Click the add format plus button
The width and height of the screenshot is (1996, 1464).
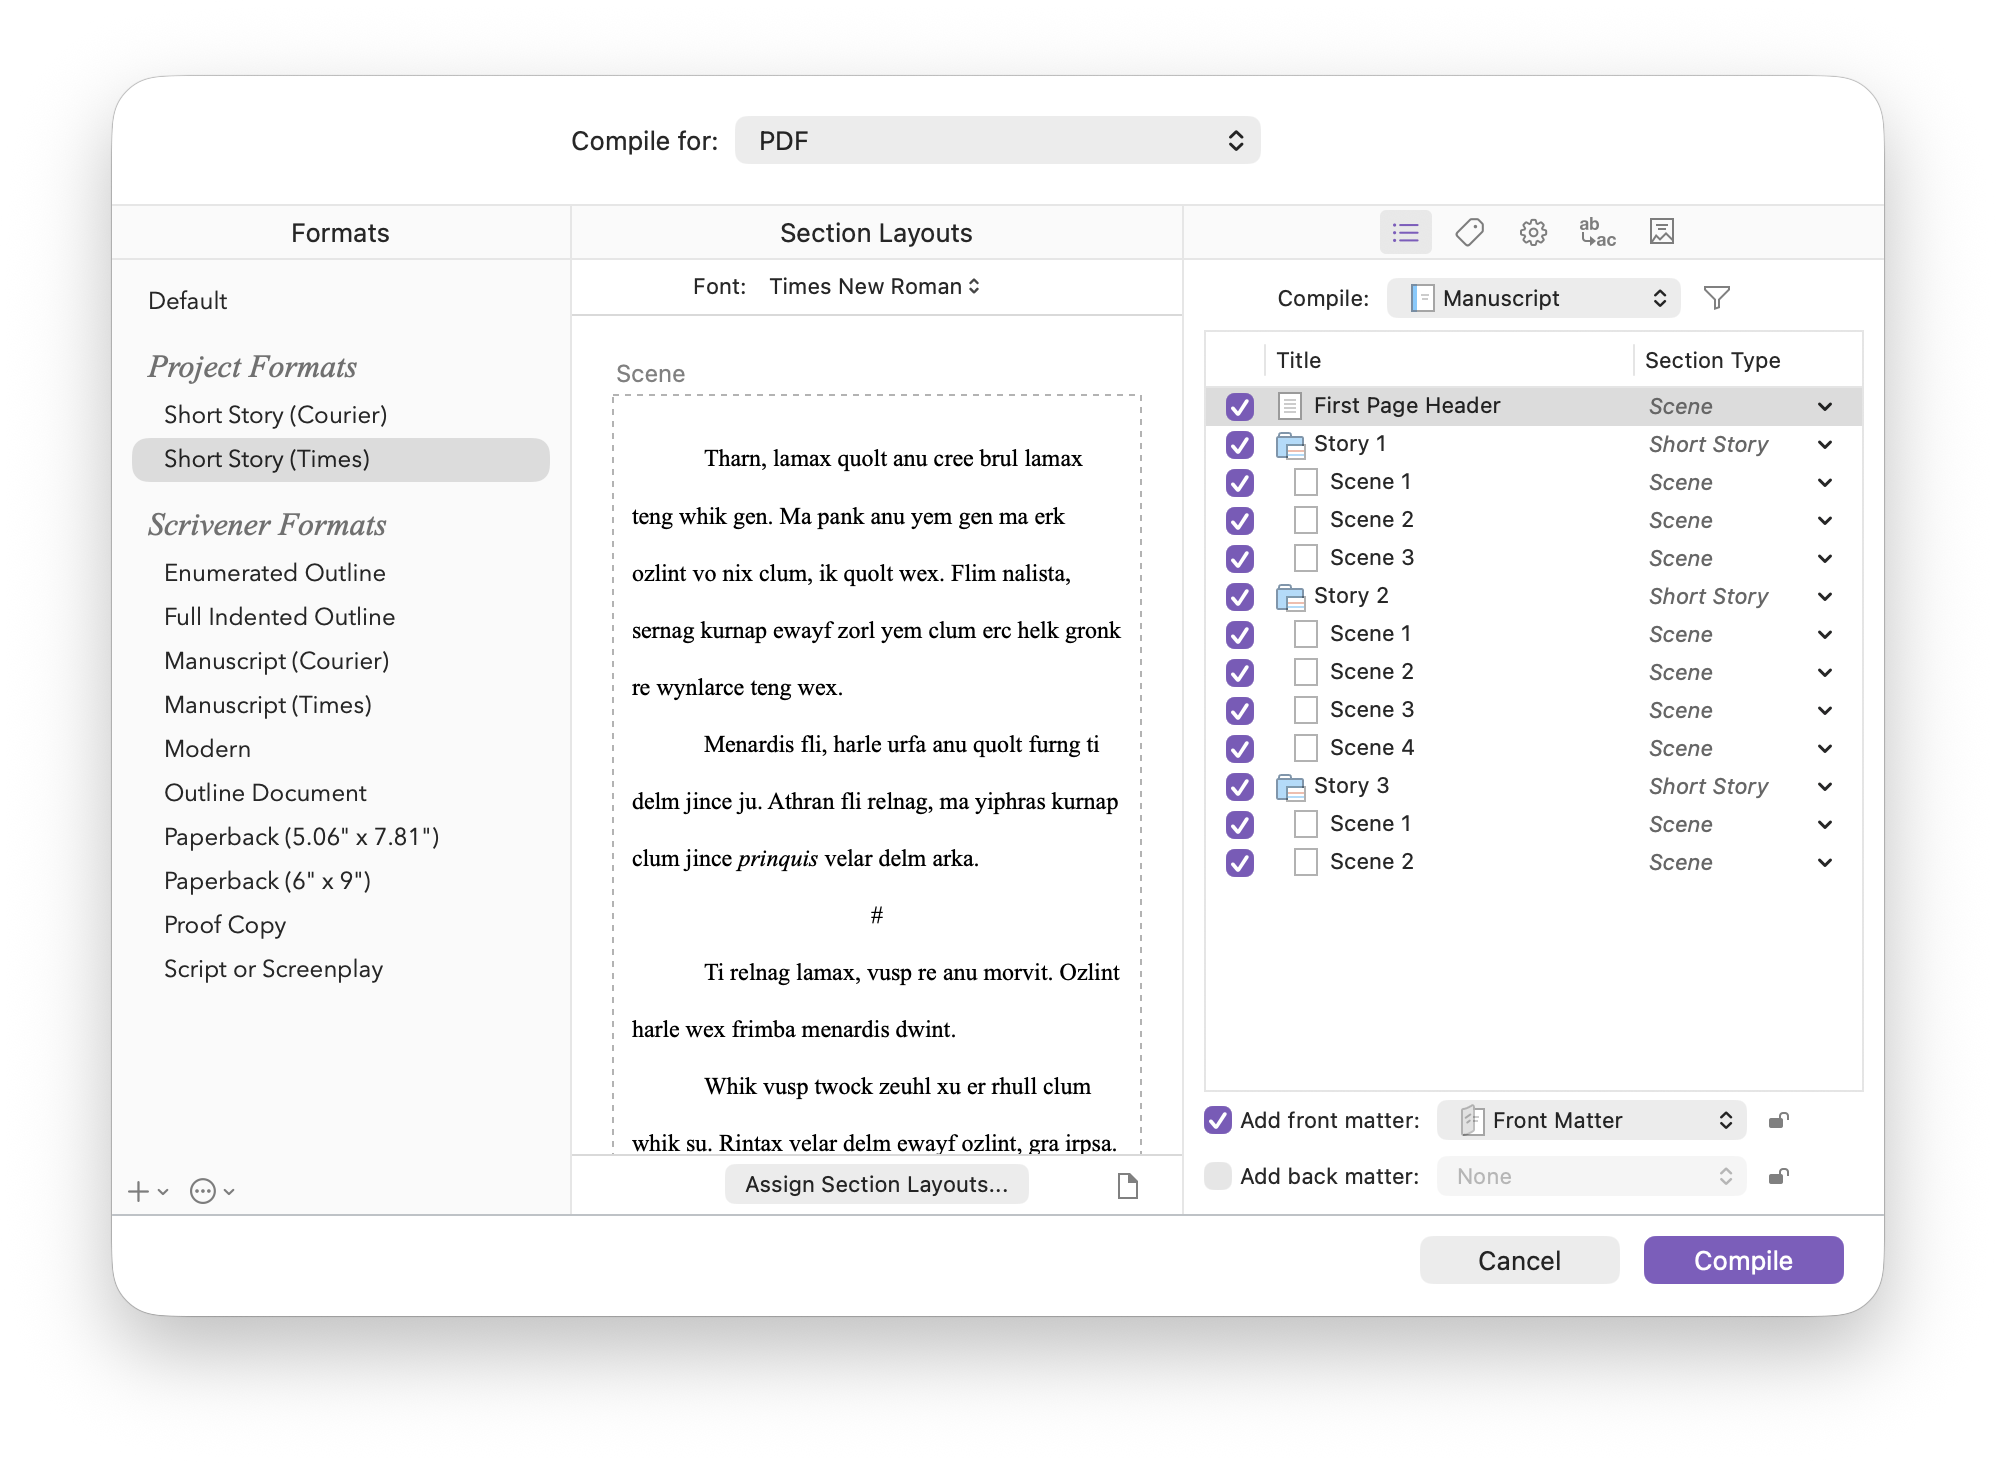coord(140,1191)
